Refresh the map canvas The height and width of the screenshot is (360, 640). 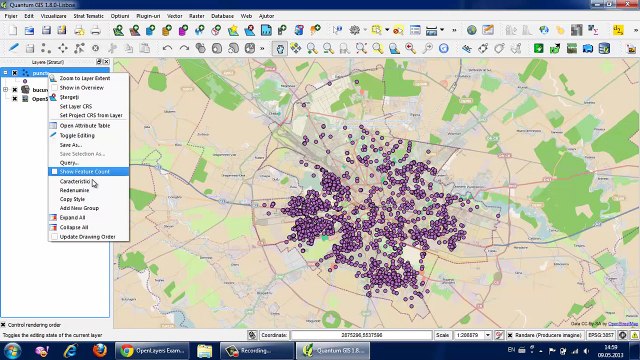[444, 48]
